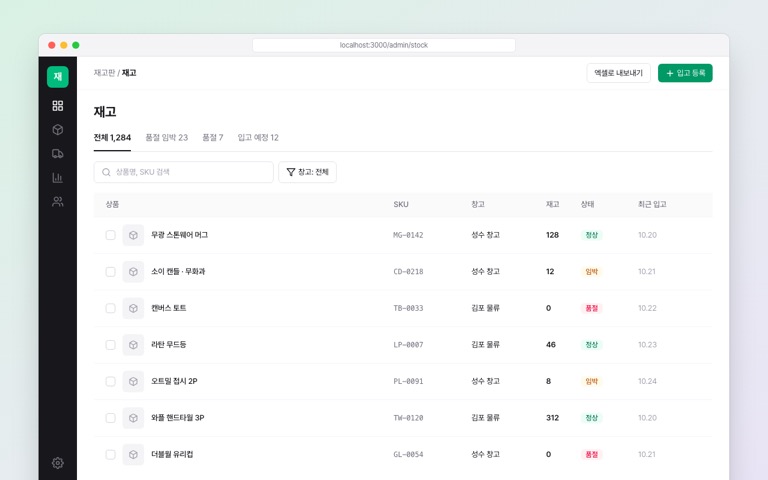Click SKU code TB-0033

(x=408, y=308)
